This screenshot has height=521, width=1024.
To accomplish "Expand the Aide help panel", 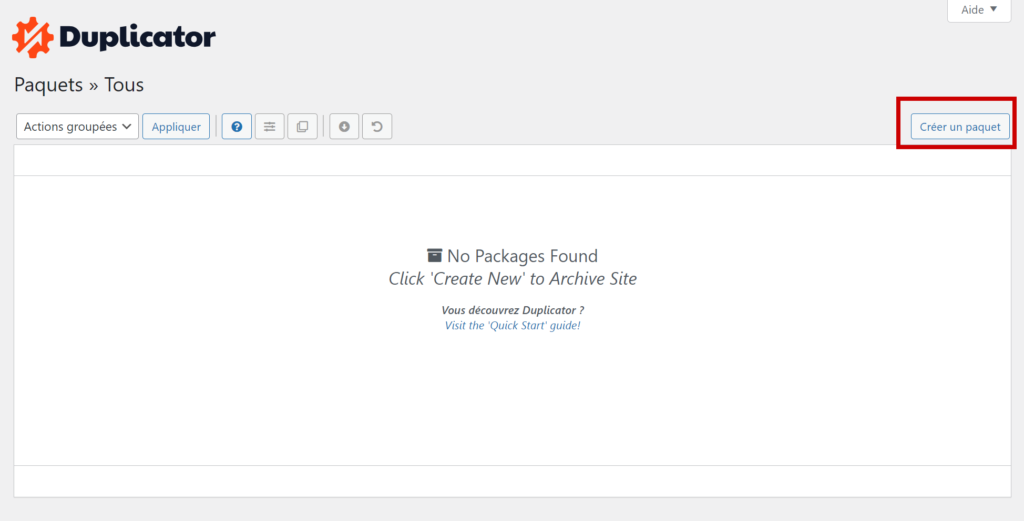I will [x=979, y=10].
